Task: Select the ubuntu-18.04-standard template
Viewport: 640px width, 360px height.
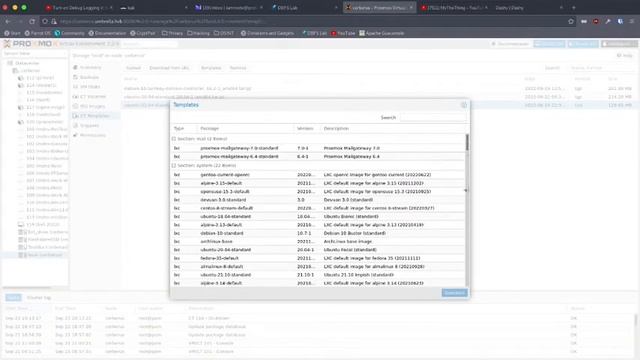Action: click(318, 216)
